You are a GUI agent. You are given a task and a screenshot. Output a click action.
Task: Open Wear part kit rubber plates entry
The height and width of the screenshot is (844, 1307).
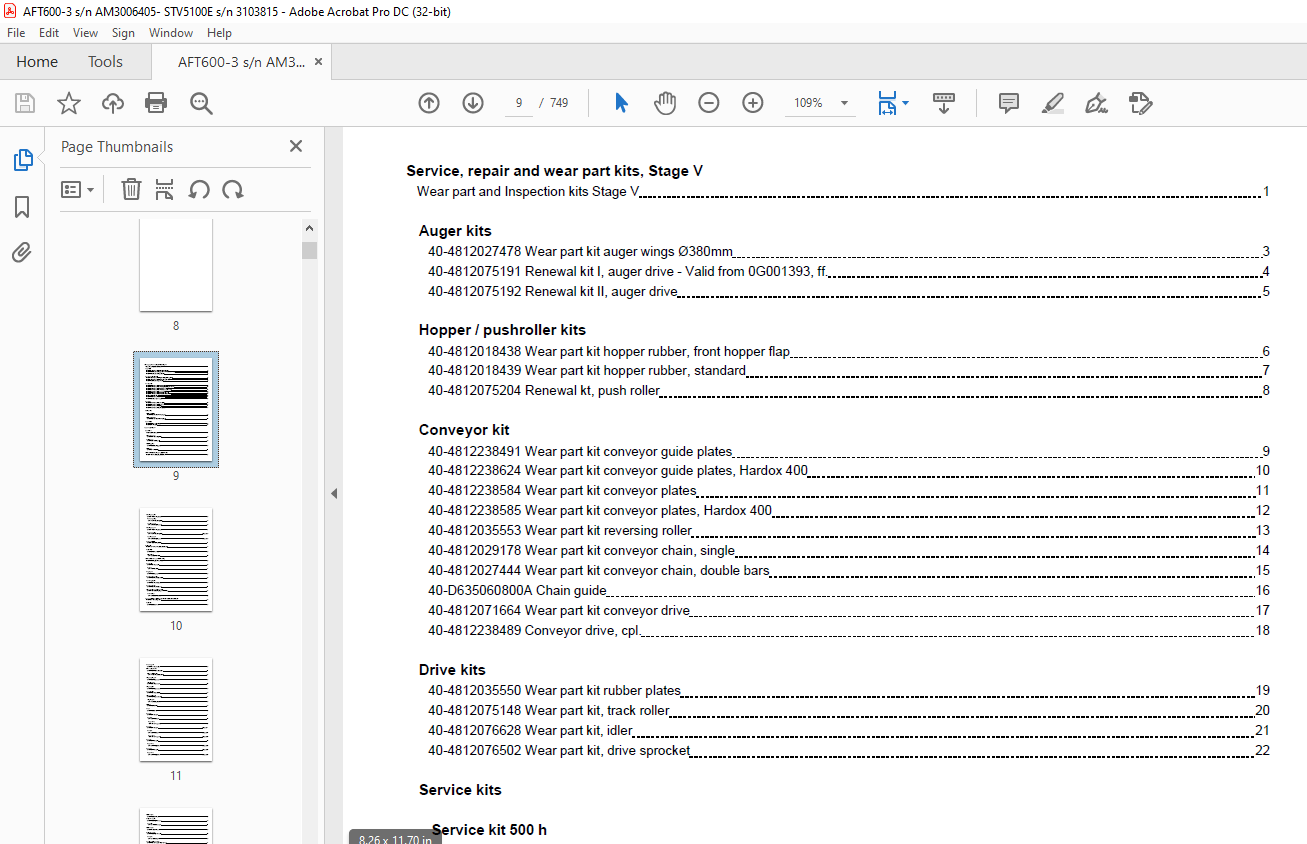848,691
